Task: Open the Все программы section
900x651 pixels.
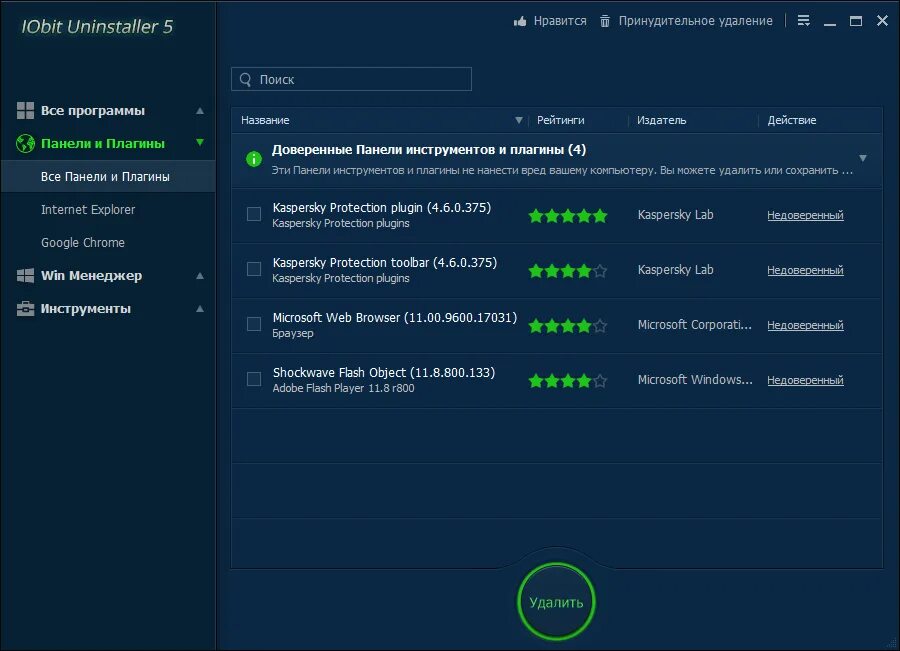Action: [x=93, y=110]
